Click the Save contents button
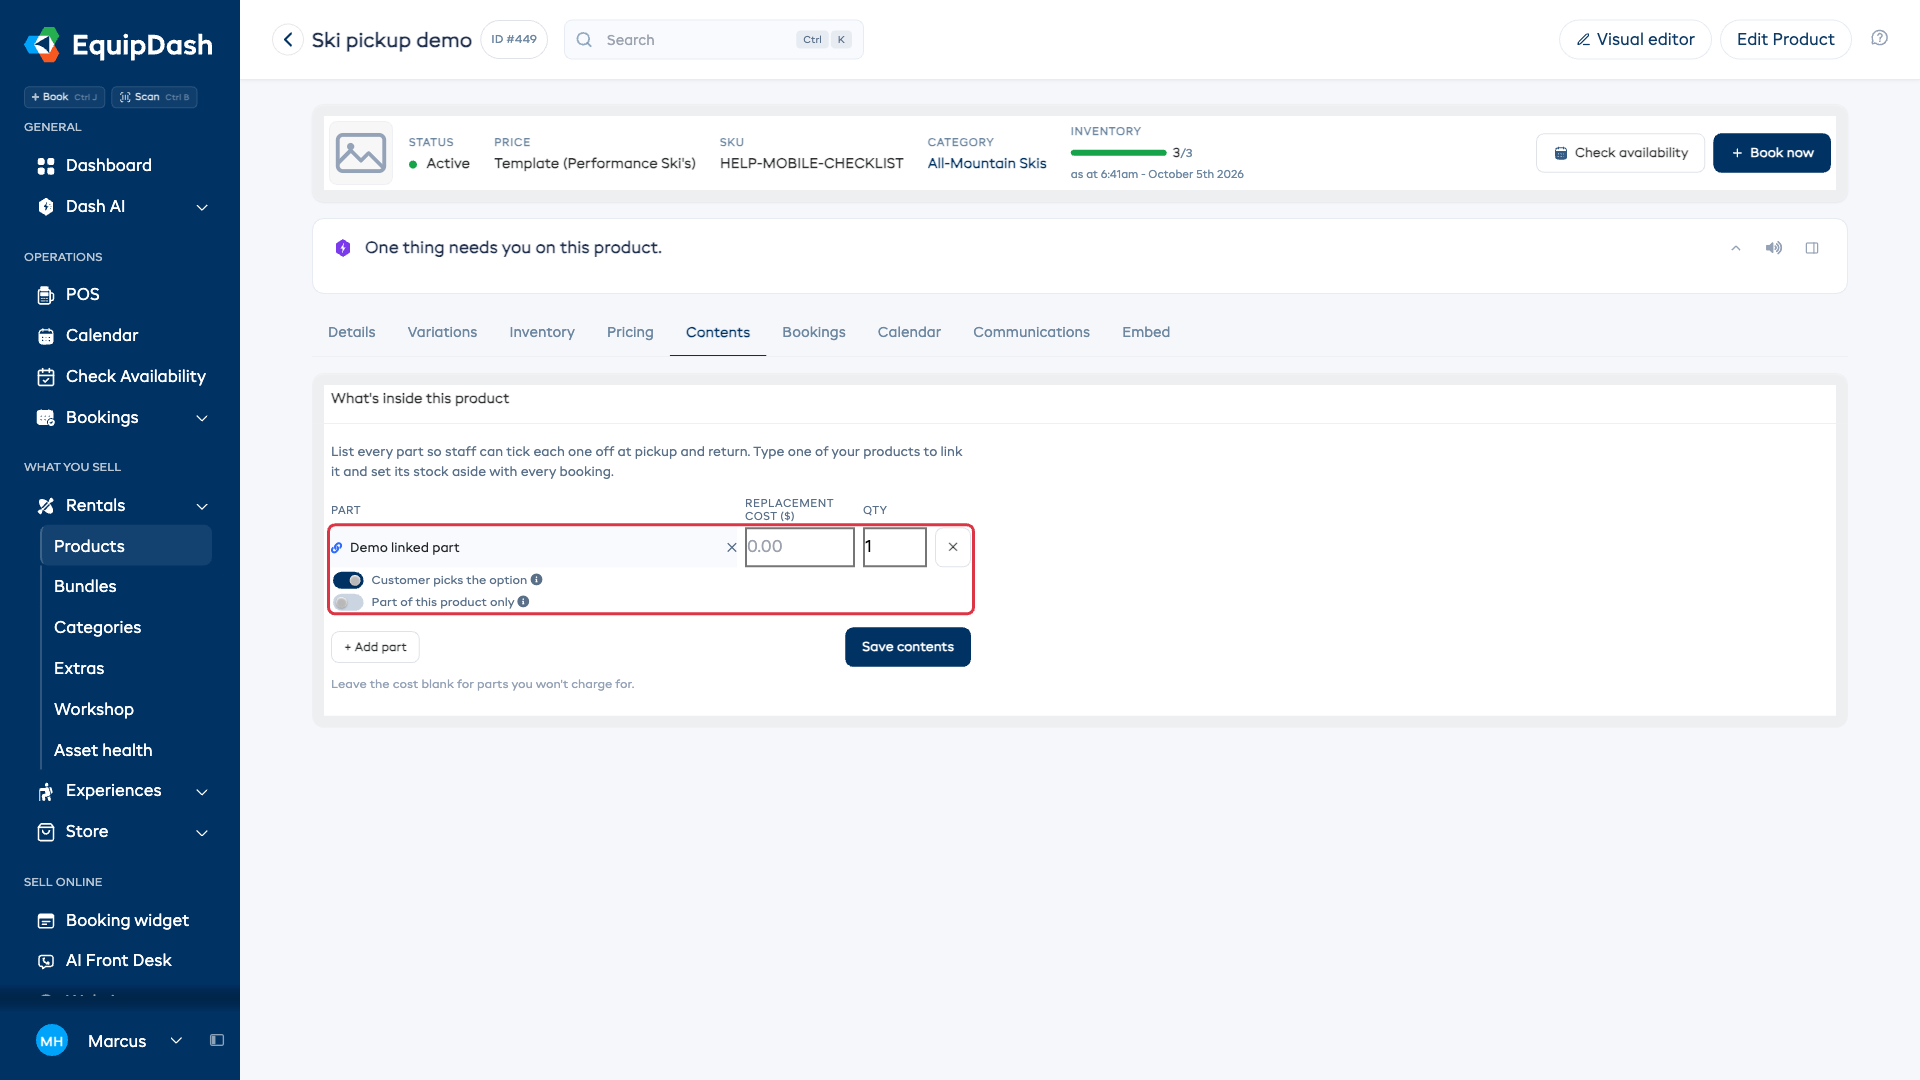 908,647
